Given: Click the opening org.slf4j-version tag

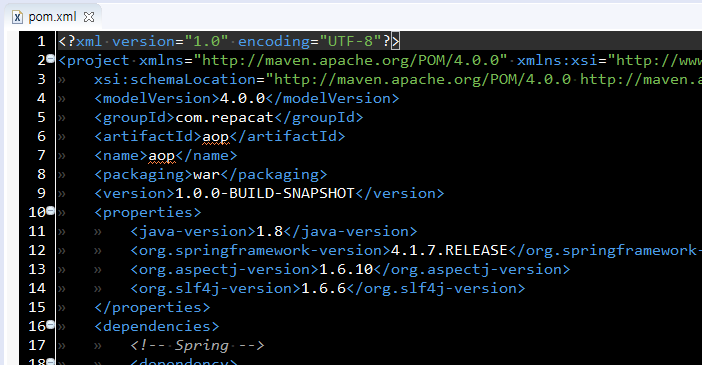Looking at the screenshot, I should point(215,288).
